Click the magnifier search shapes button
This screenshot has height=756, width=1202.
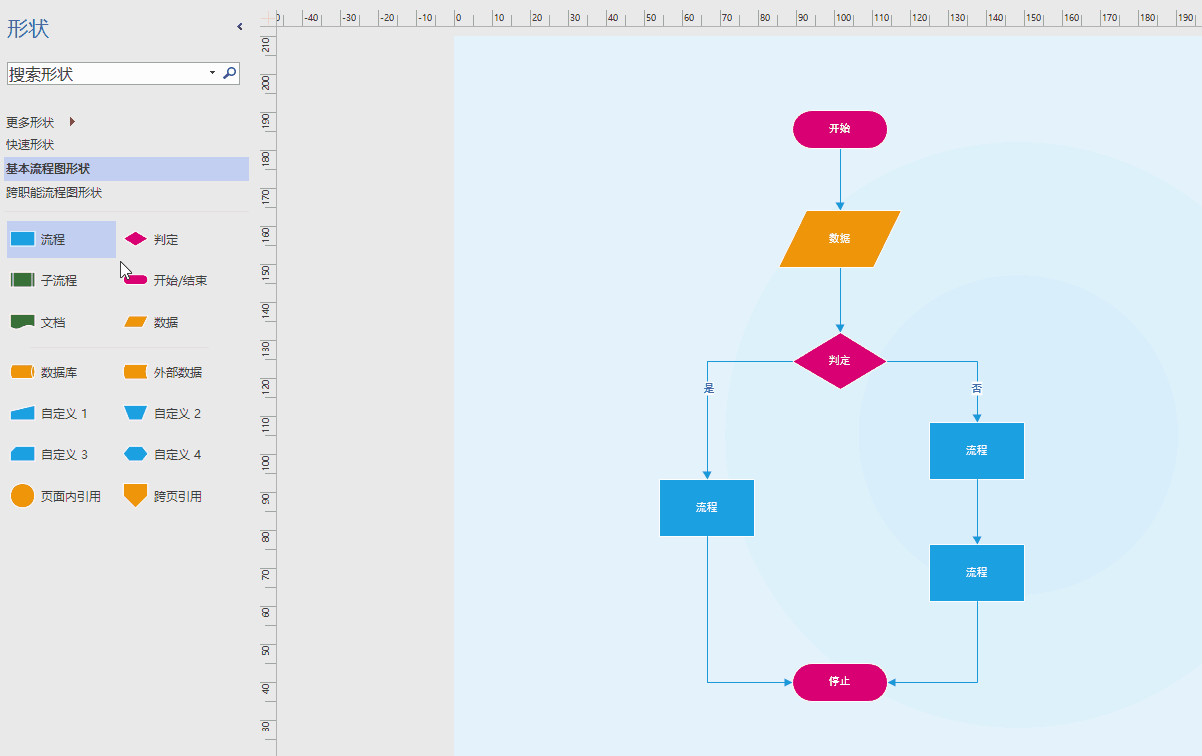(x=229, y=73)
